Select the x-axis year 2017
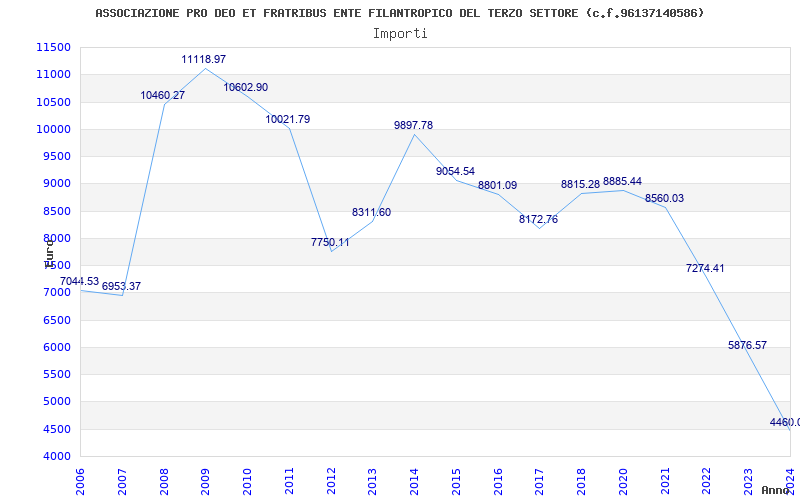800x500 pixels. point(539,481)
